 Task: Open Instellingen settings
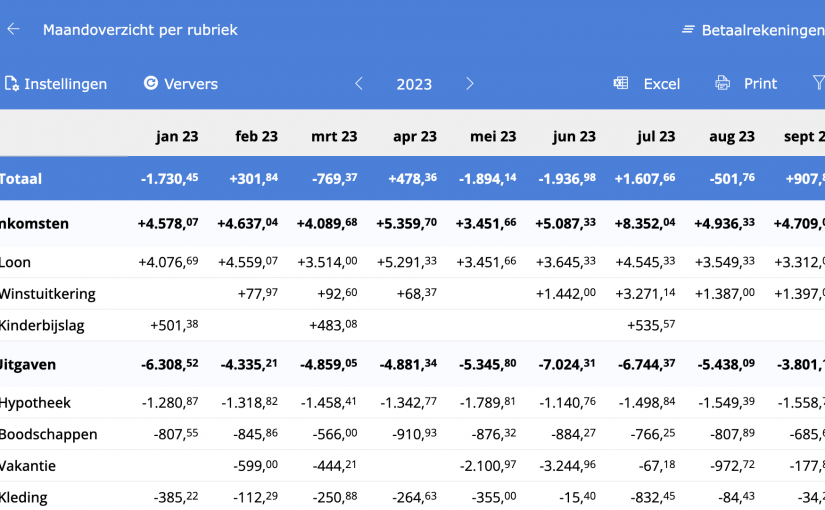(x=55, y=84)
